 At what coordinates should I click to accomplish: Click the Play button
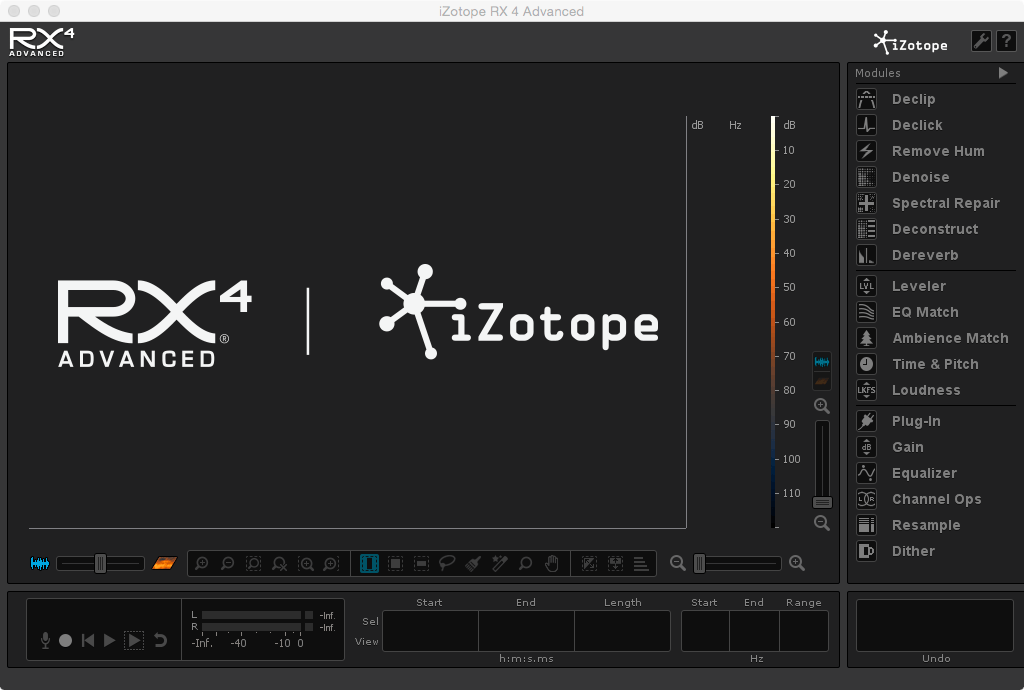(x=110, y=640)
